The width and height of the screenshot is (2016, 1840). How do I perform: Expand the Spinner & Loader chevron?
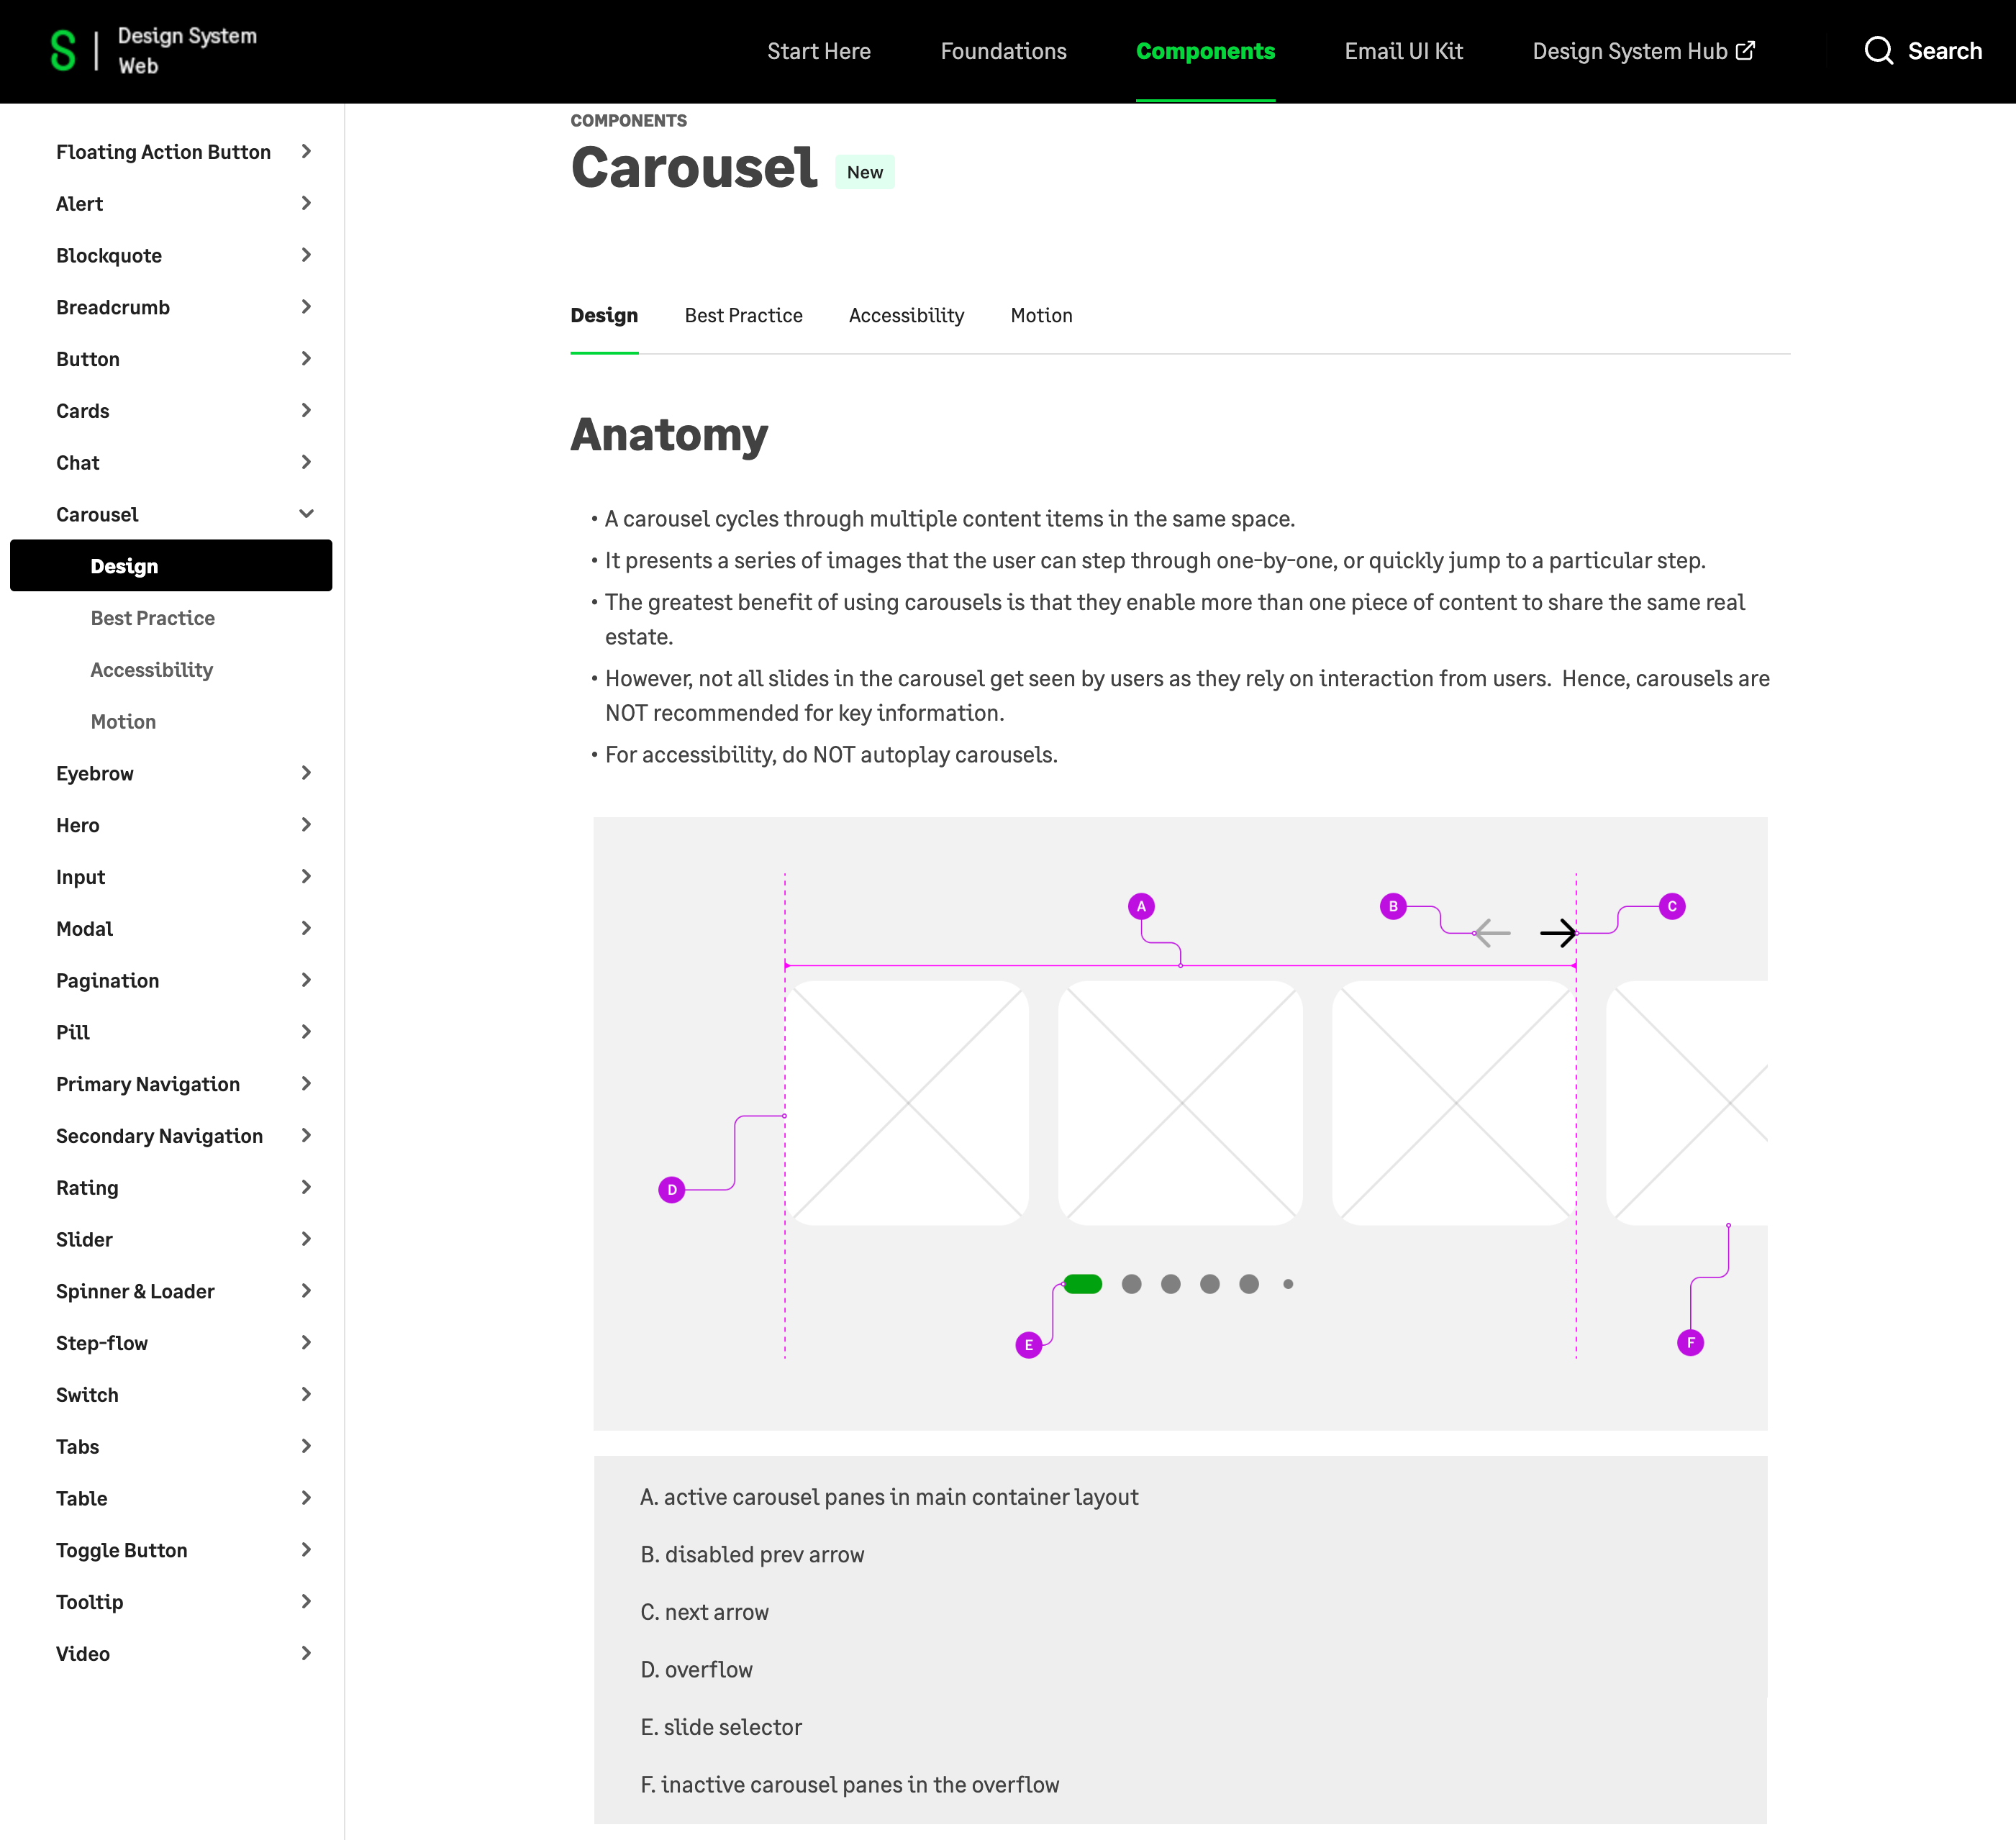point(306,1291)
